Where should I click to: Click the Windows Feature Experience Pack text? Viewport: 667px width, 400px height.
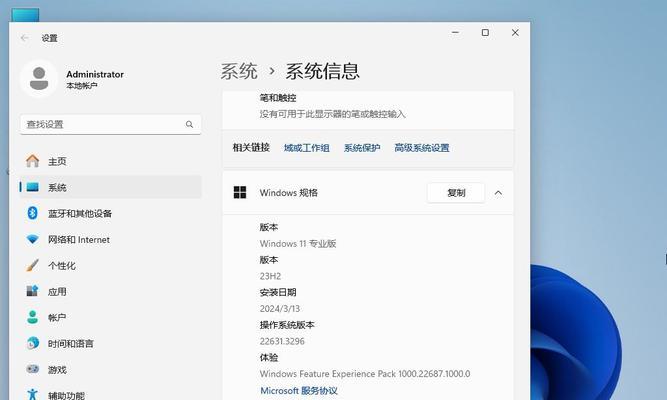tap(365, 374)
